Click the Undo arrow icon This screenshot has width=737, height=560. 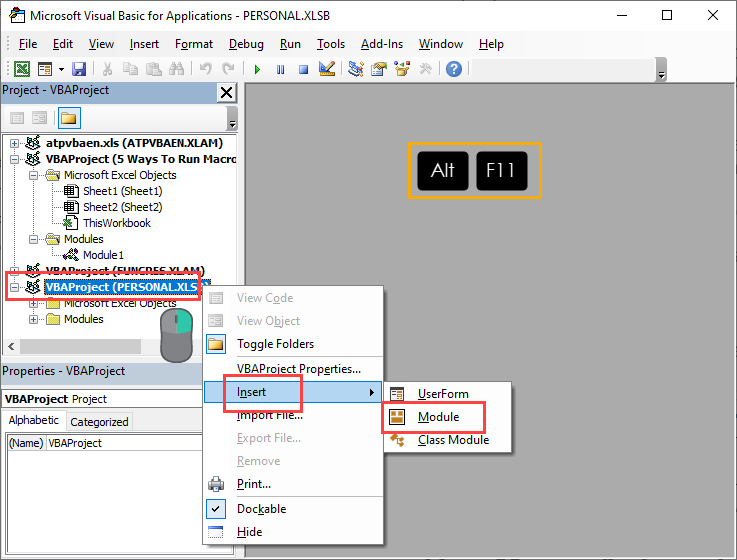tap(206, 69)
